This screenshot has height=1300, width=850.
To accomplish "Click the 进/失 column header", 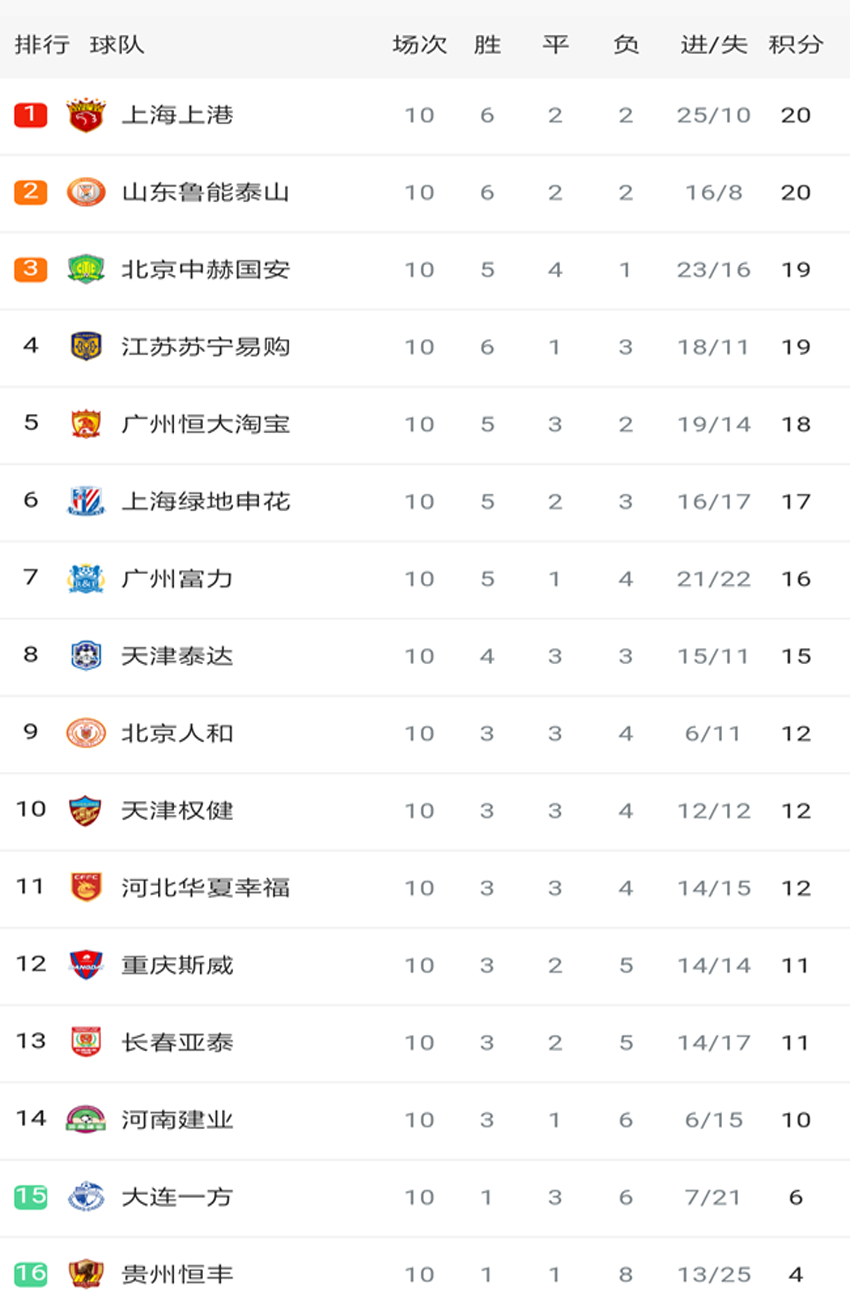I will [x=714, y=45].
